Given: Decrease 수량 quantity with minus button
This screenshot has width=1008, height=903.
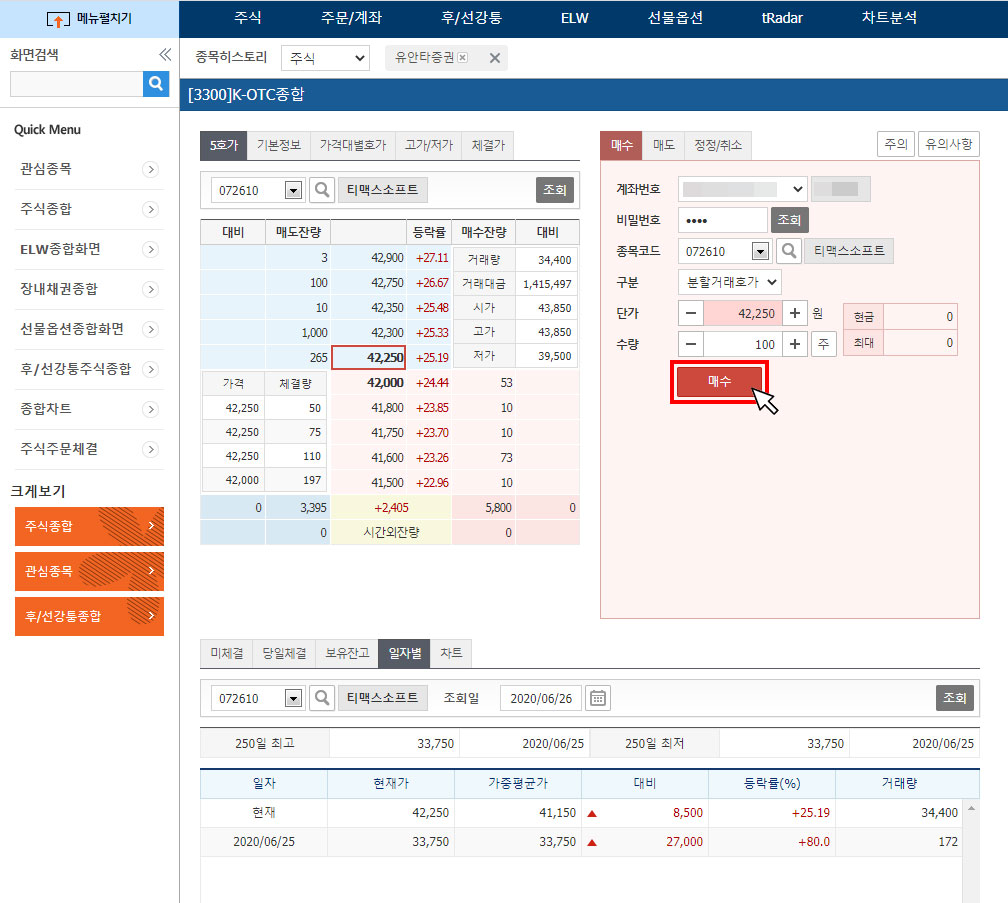Looking at the screenshot, I should (691, 344).
